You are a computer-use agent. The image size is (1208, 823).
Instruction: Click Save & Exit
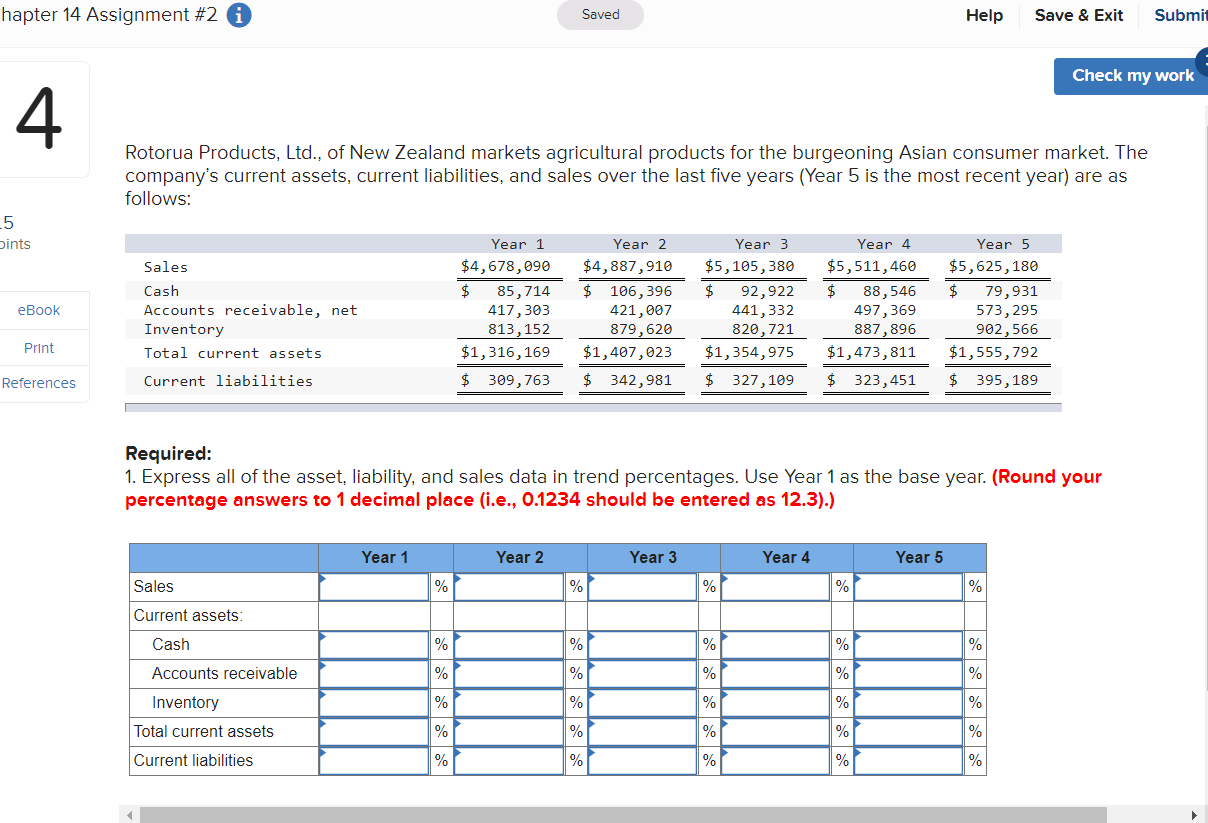(x=1078, y=15)
